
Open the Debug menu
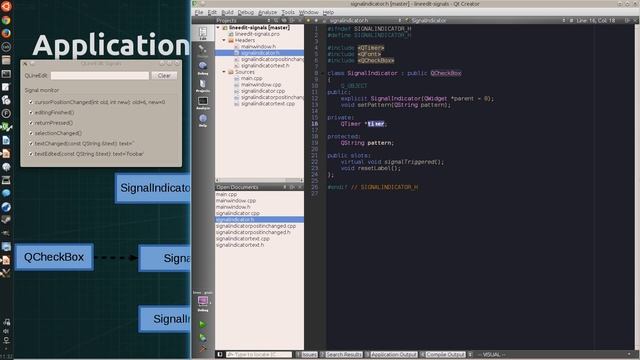246,12
